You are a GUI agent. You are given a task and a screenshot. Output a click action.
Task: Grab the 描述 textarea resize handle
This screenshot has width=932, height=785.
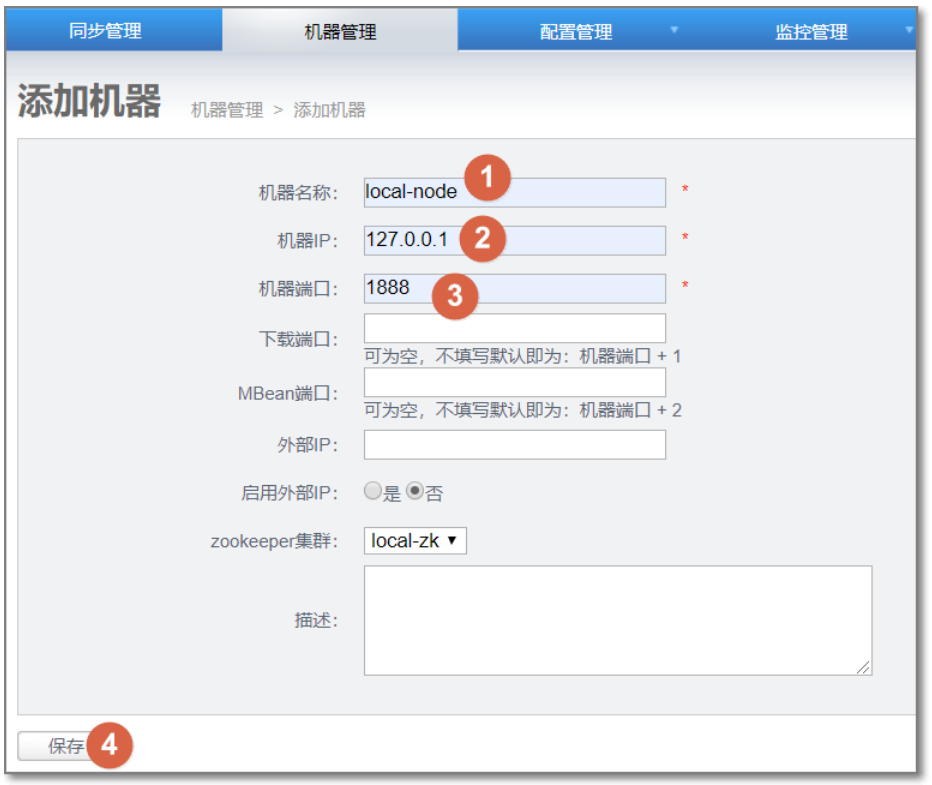tap(864, 667)
